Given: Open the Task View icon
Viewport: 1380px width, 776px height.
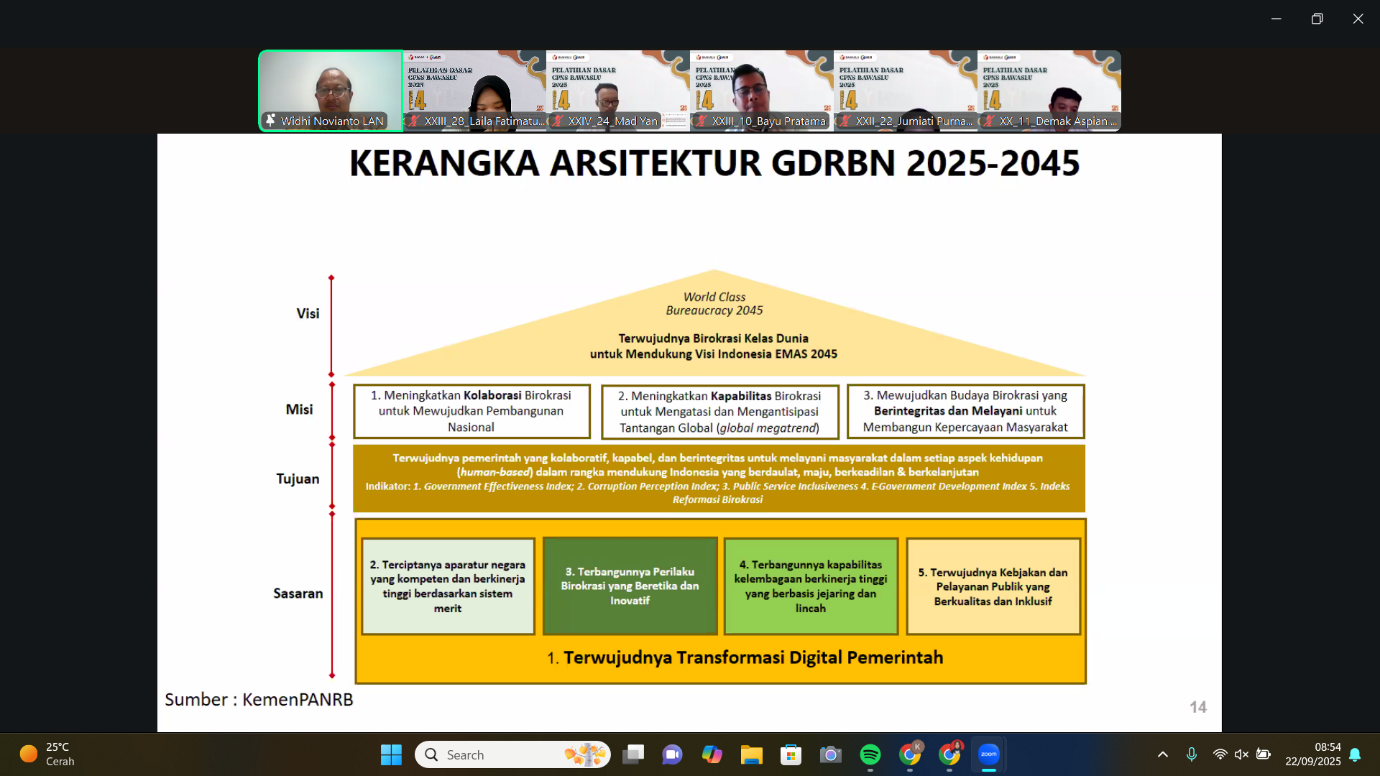Looking at the screenshot, I should (x=633, y=755).
